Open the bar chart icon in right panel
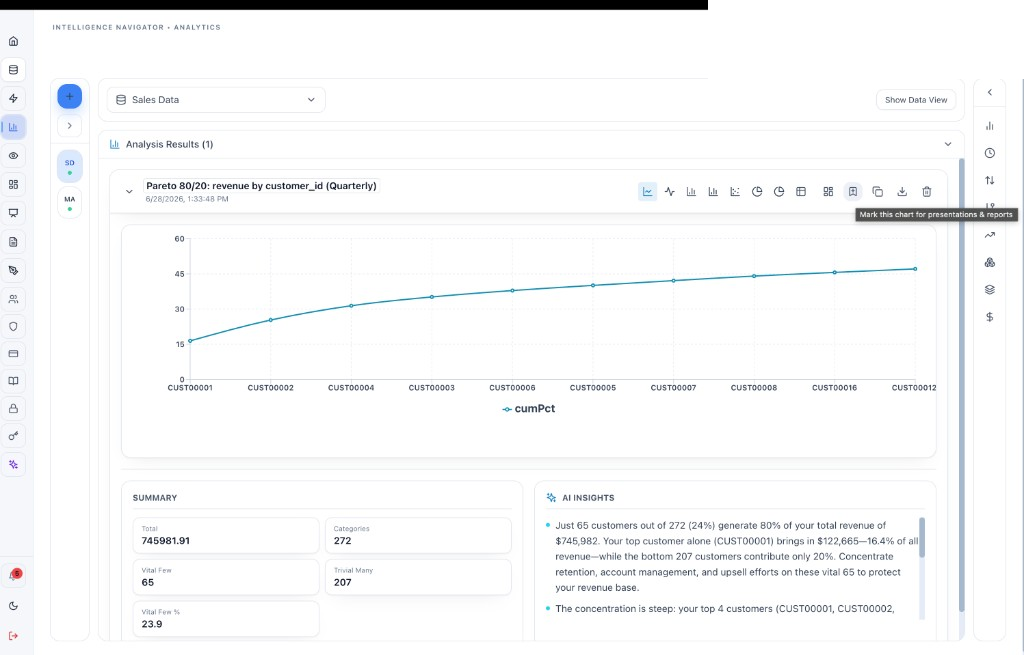1024x655 pixels. [990, 126]
